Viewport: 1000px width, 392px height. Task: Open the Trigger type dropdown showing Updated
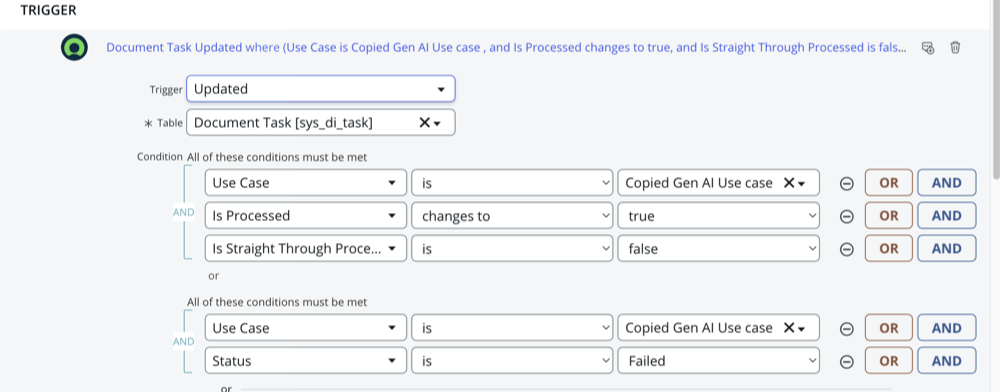pyautogui.click(x=321, y=89)
